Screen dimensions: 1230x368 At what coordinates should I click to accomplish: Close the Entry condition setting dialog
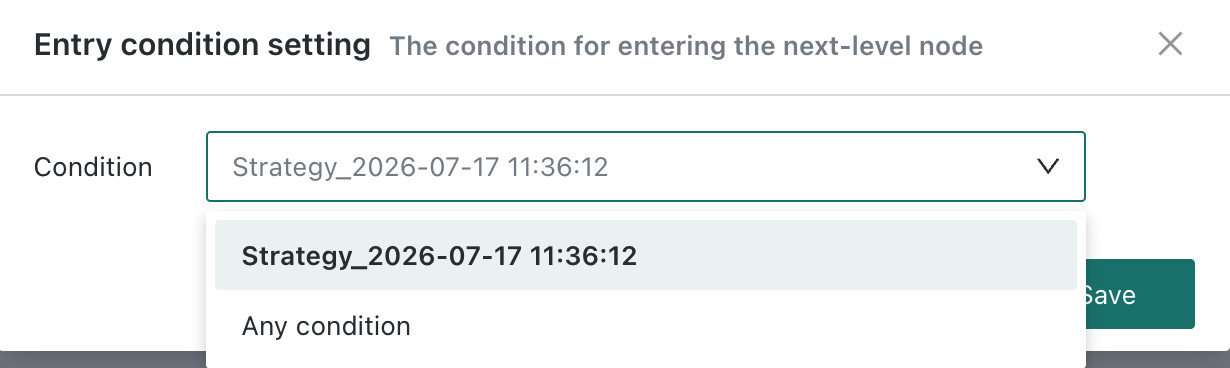[1170, 44]
